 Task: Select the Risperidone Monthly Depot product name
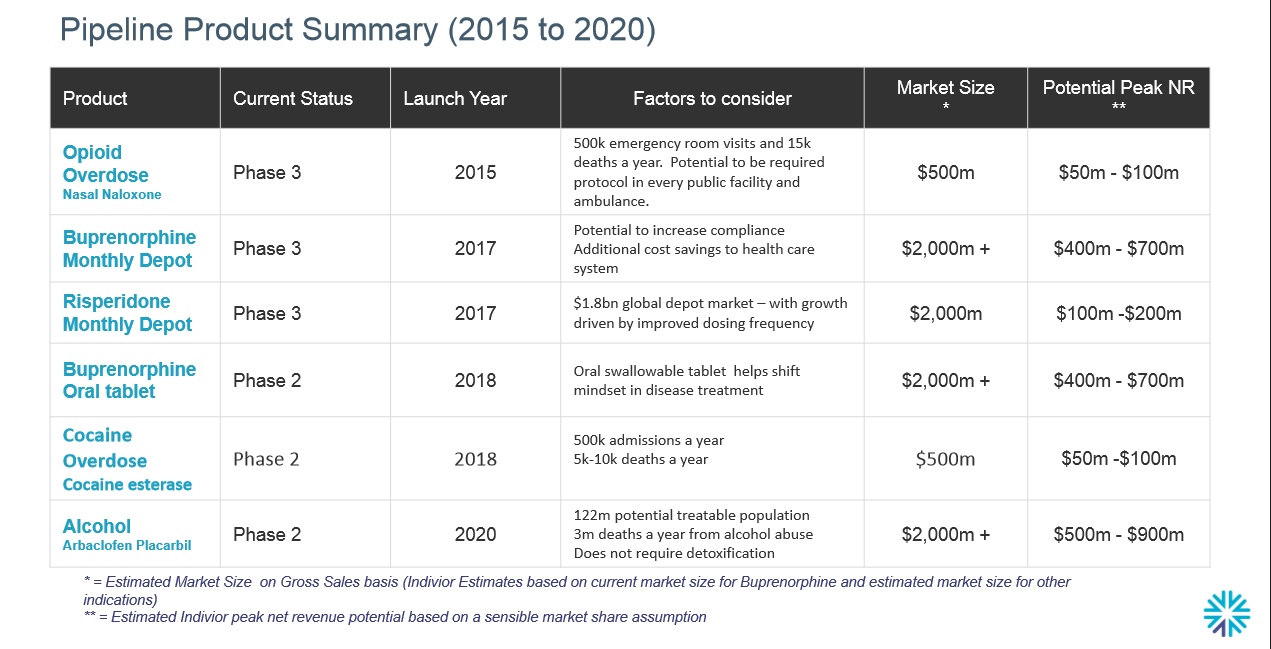point(127,313)
